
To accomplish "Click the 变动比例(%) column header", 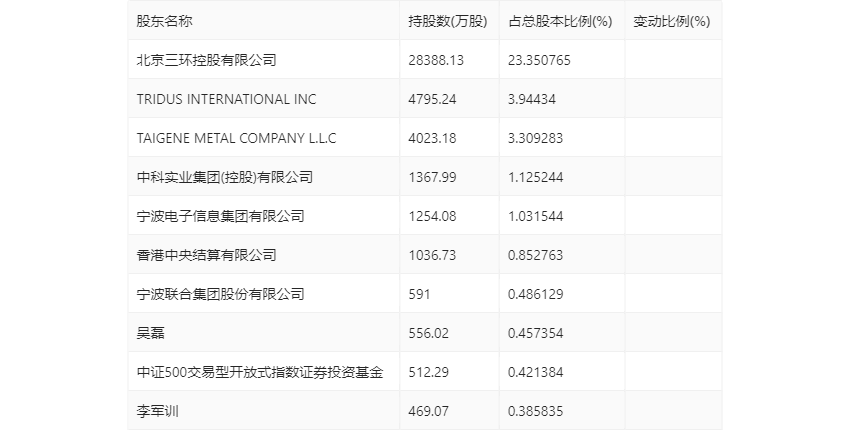I will tap(671, 21).
